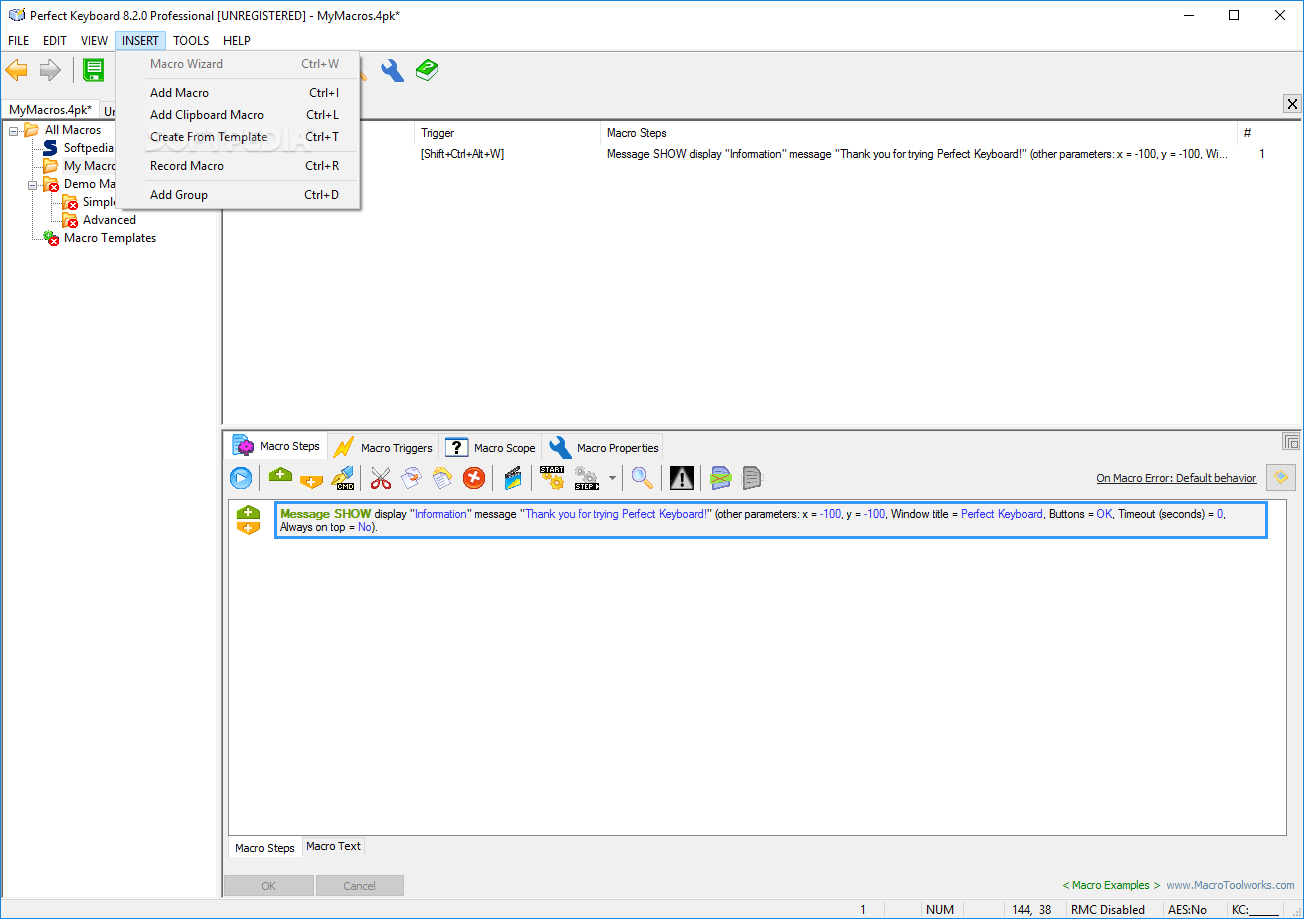Viewport: 1304px width, 919px height.
Task: Click the INSERT menu header
Action: (x=140, y=41)
